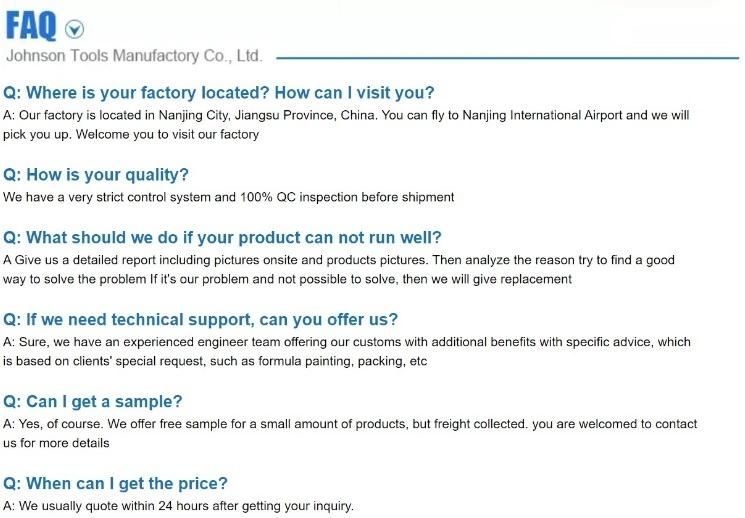
Task: Select the Johnson Tools Manufactory Co., Ltd. text
Action: coord(134,56)
